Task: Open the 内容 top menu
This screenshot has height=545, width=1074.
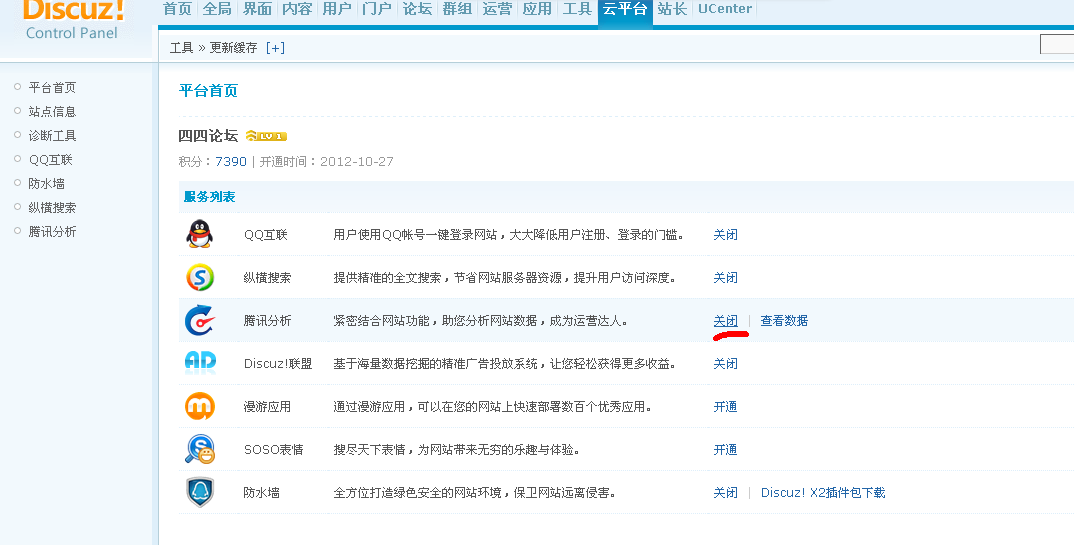Action: coord(297,9)
